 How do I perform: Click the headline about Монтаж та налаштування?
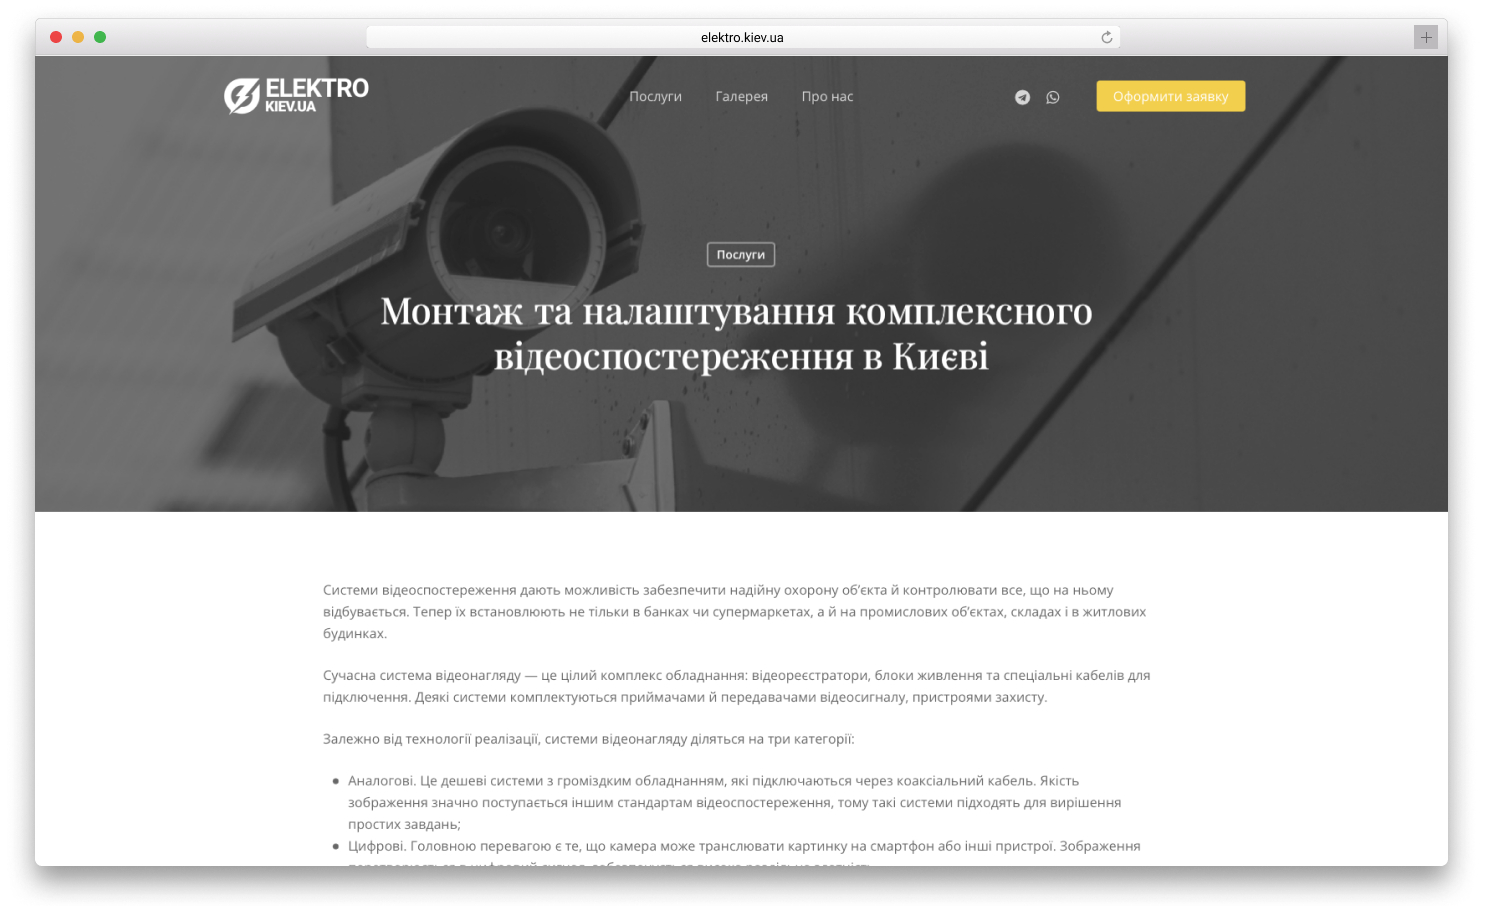737,333
